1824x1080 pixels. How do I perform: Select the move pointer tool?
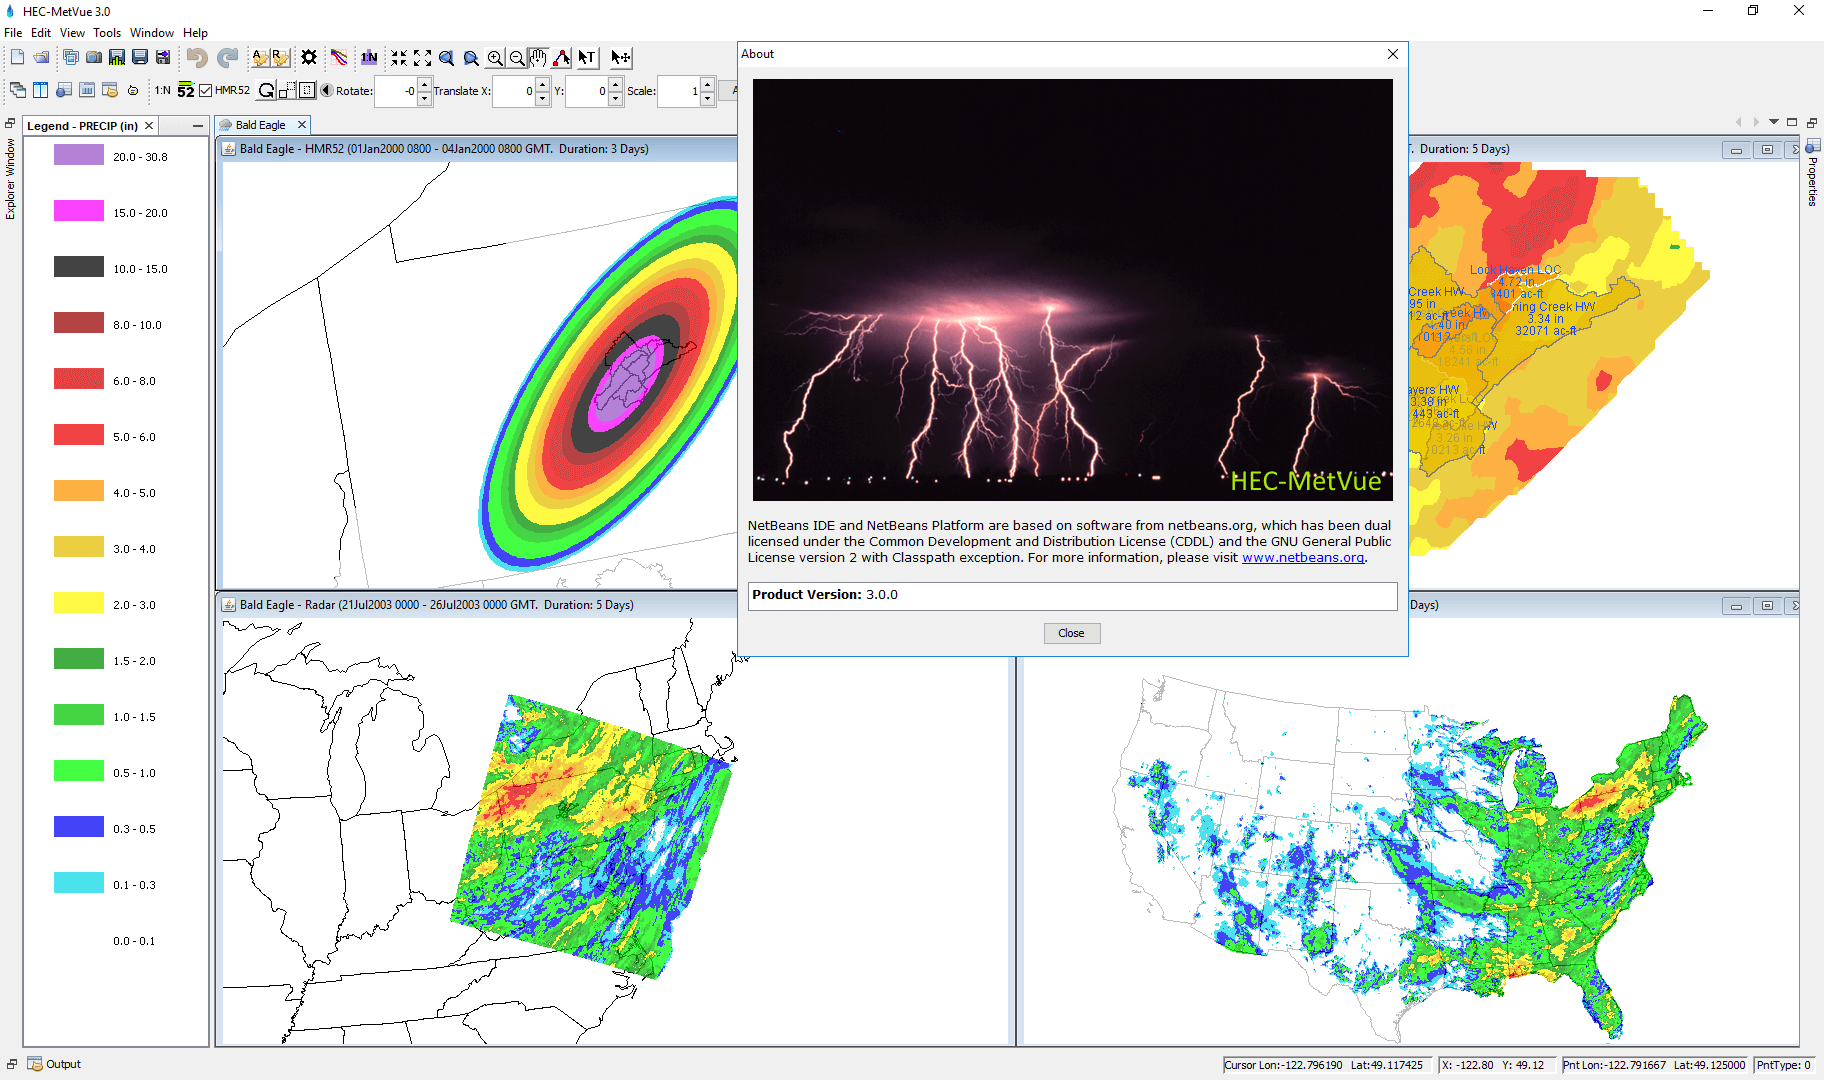[x=621, y=58]
